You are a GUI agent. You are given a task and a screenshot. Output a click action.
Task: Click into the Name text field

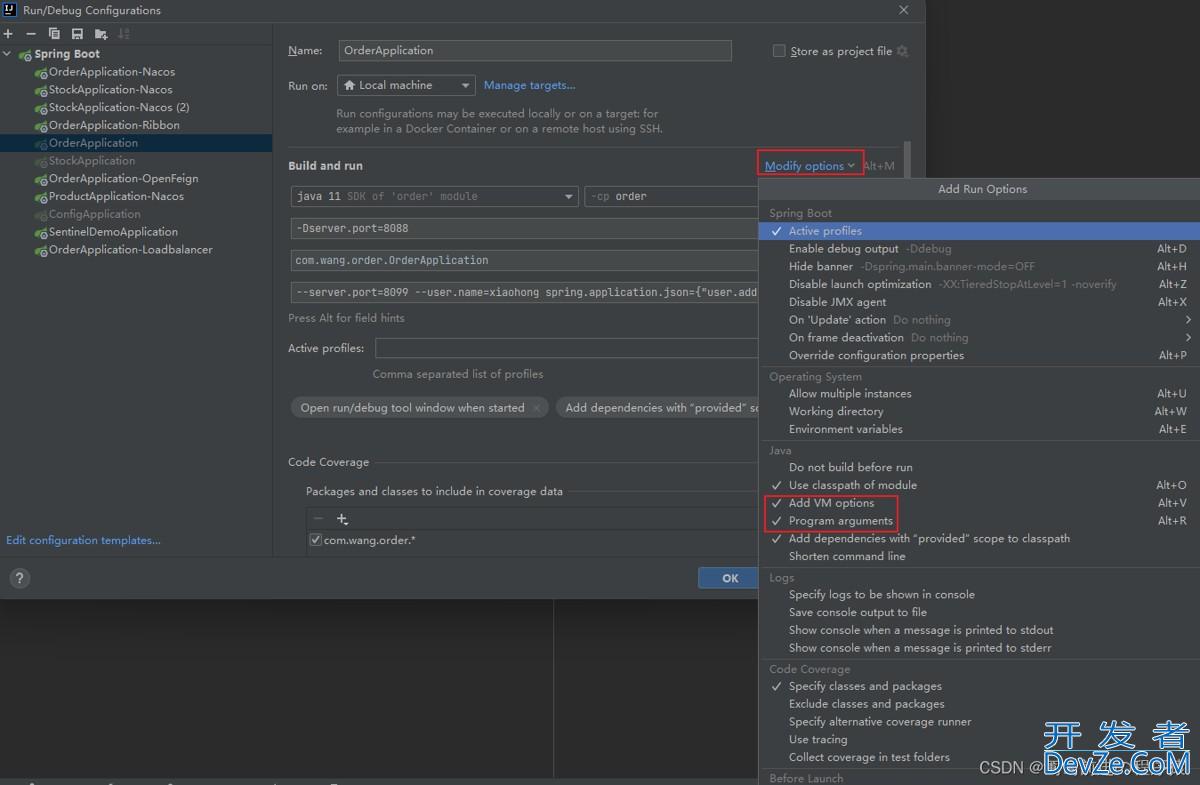point(534,50)
